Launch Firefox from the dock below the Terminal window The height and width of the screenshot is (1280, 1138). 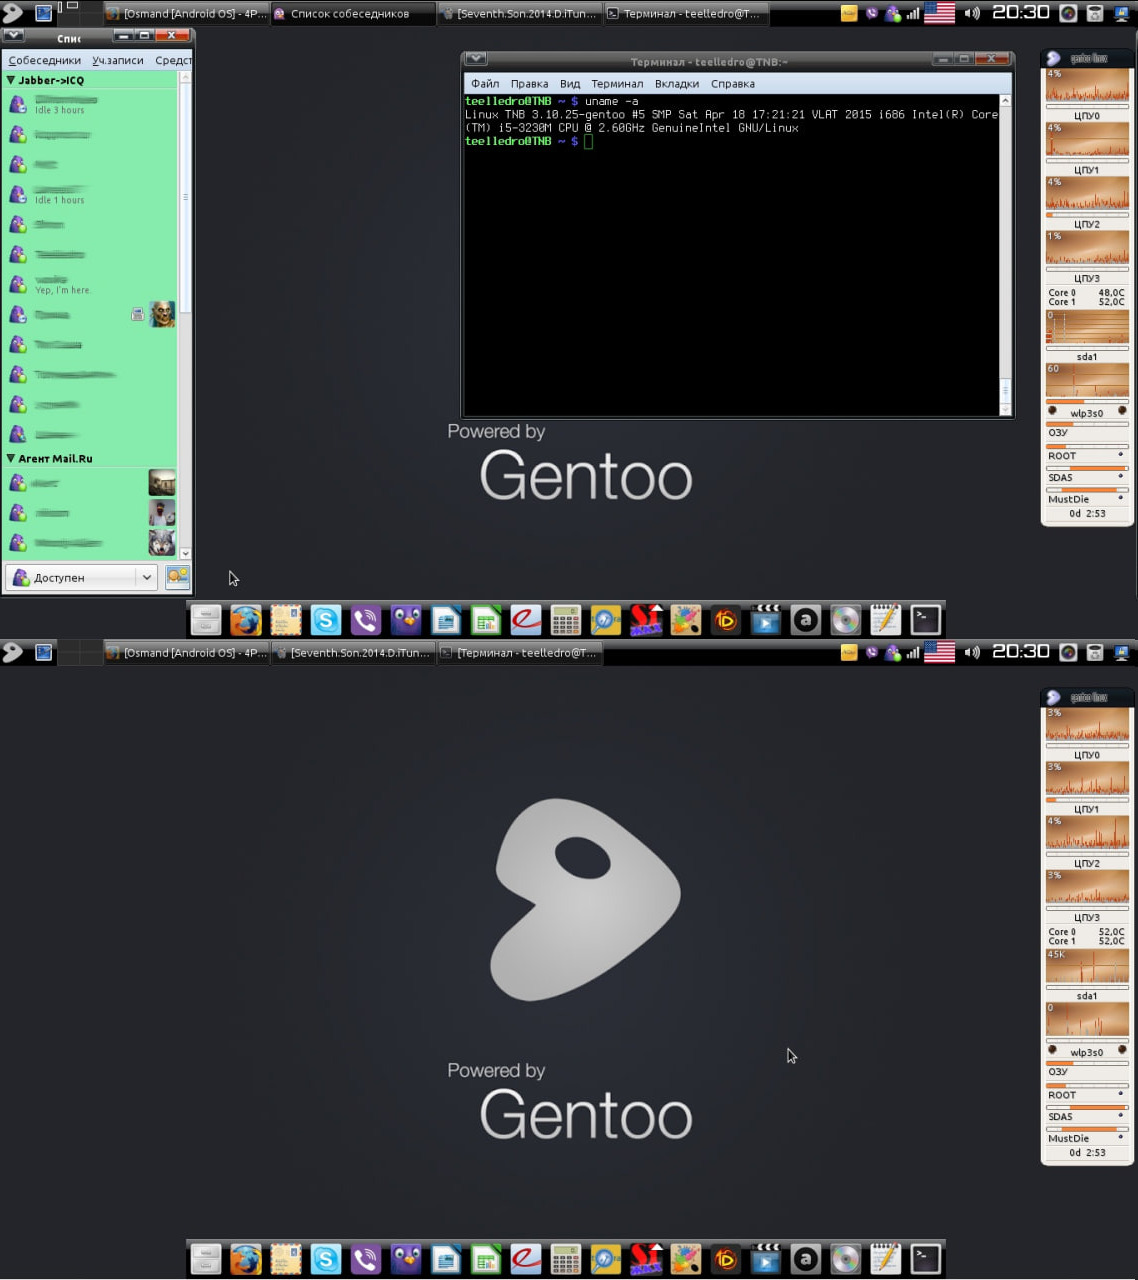coord(246,621)
